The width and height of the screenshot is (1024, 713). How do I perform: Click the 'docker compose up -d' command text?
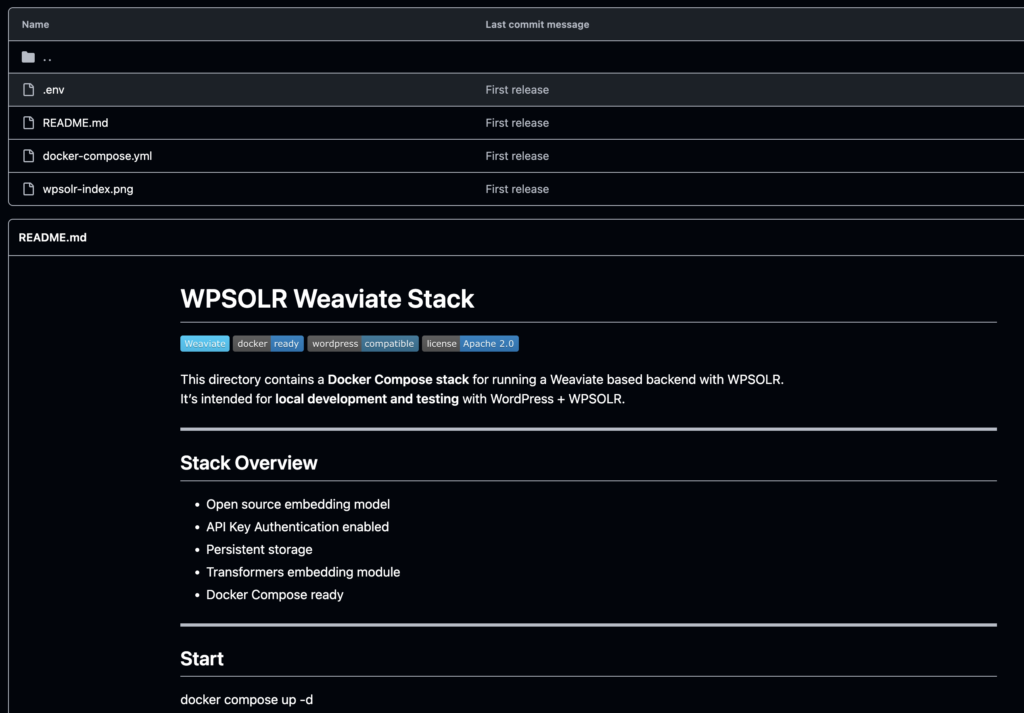[246, 700]
